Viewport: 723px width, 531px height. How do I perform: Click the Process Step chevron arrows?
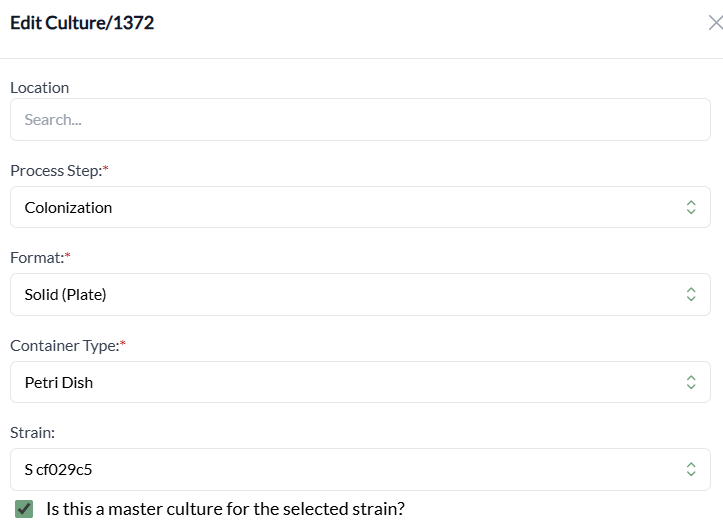[690, 207]
